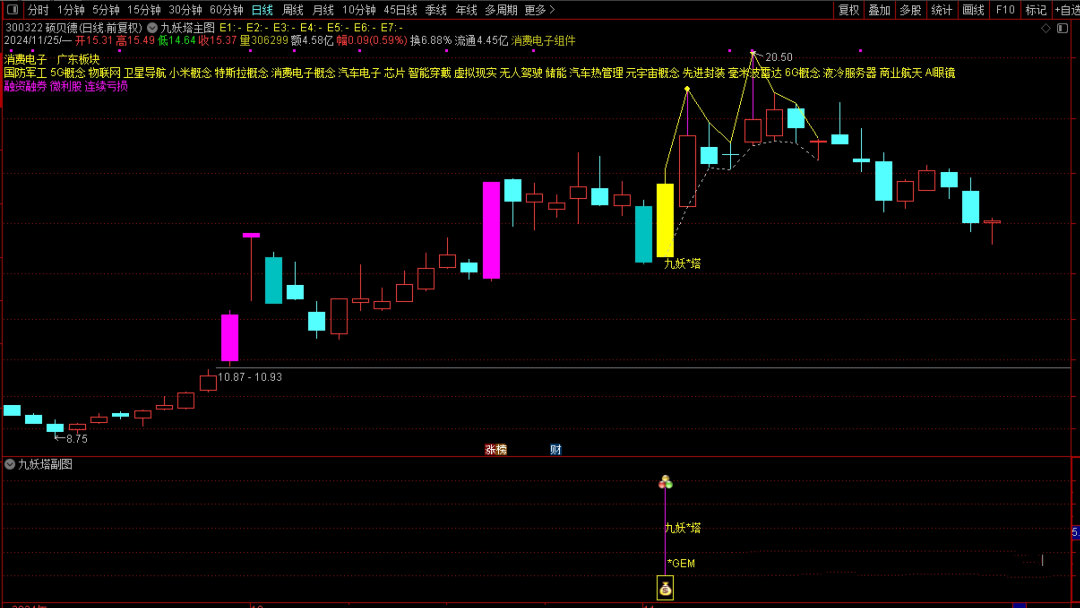Click the red 涨榜 marker icon
The width and height of the screenshot is (1080, 608).
(x=495, y=450)
